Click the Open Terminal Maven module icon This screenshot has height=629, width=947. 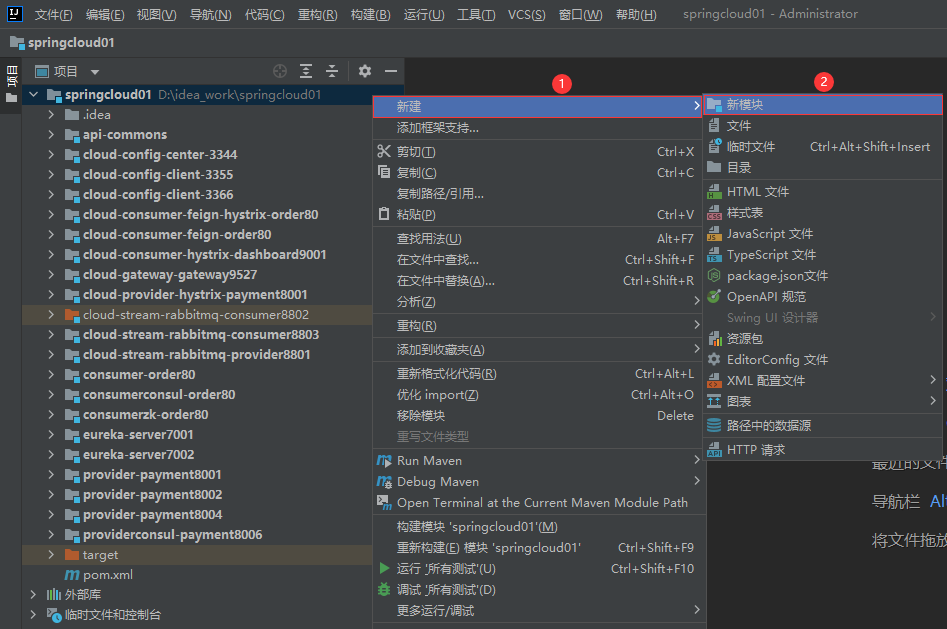(384, 503)
